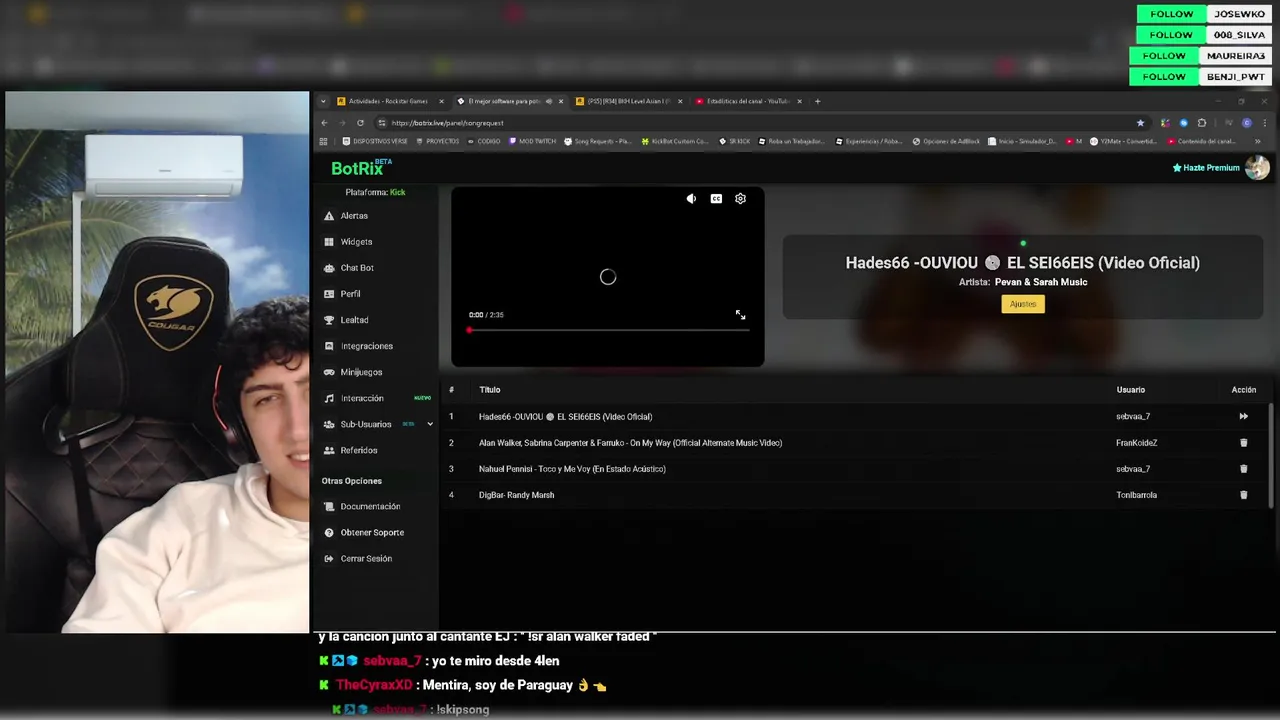Toggle captions CC in the player
The height and width of the screenshot is (720, 1280).
[x=716, y=199]
